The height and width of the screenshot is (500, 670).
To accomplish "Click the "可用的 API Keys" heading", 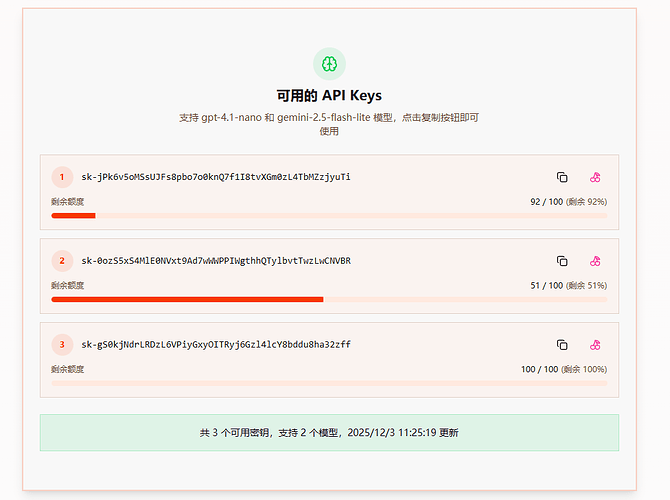I will 329,96.
